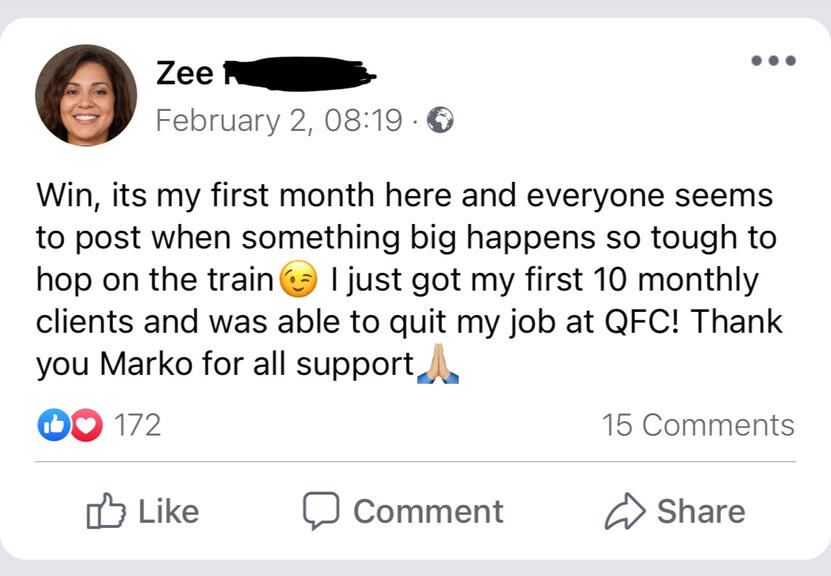Open the author name Zee
Image resolution: width=831 pixels, height=576 pixels.
point(184,73)
